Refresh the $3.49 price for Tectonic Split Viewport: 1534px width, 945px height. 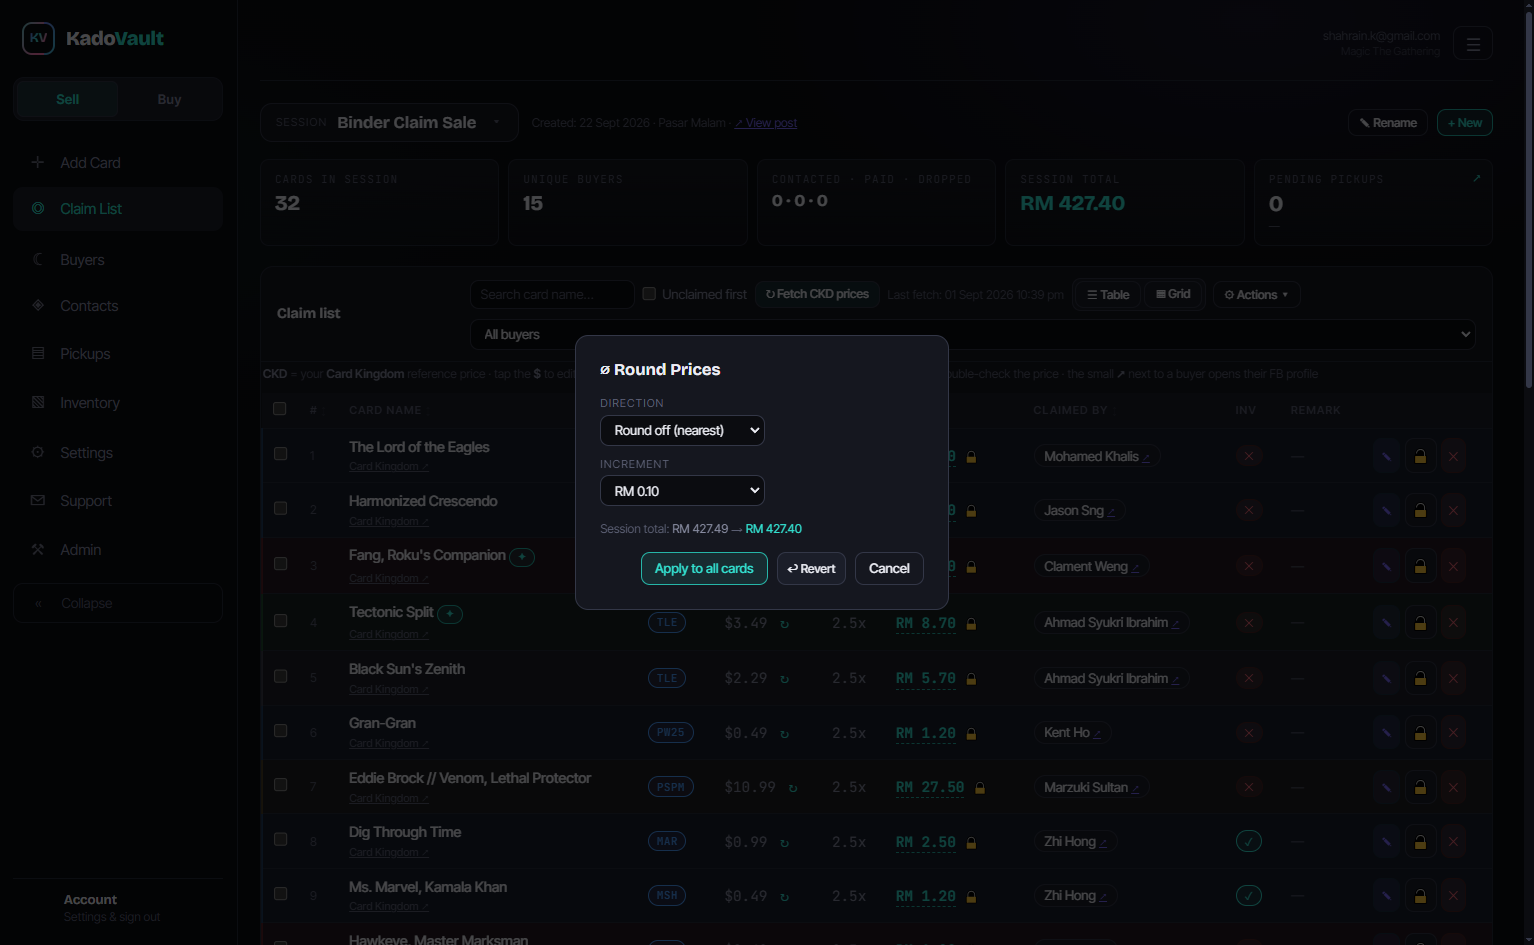784,623
